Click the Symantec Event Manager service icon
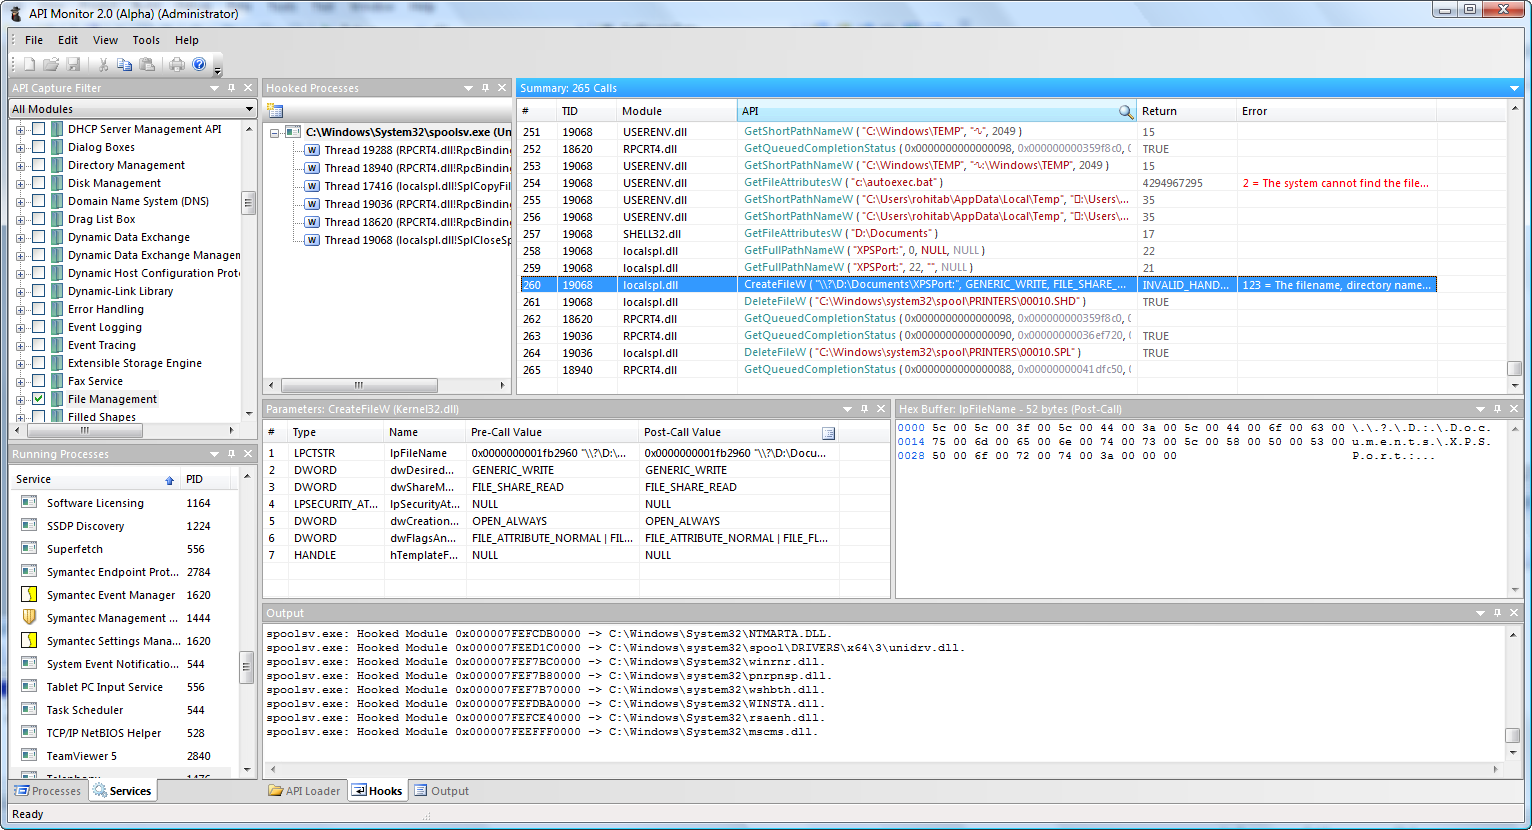This screenshot has width=1532, height=830. (29, 595)
